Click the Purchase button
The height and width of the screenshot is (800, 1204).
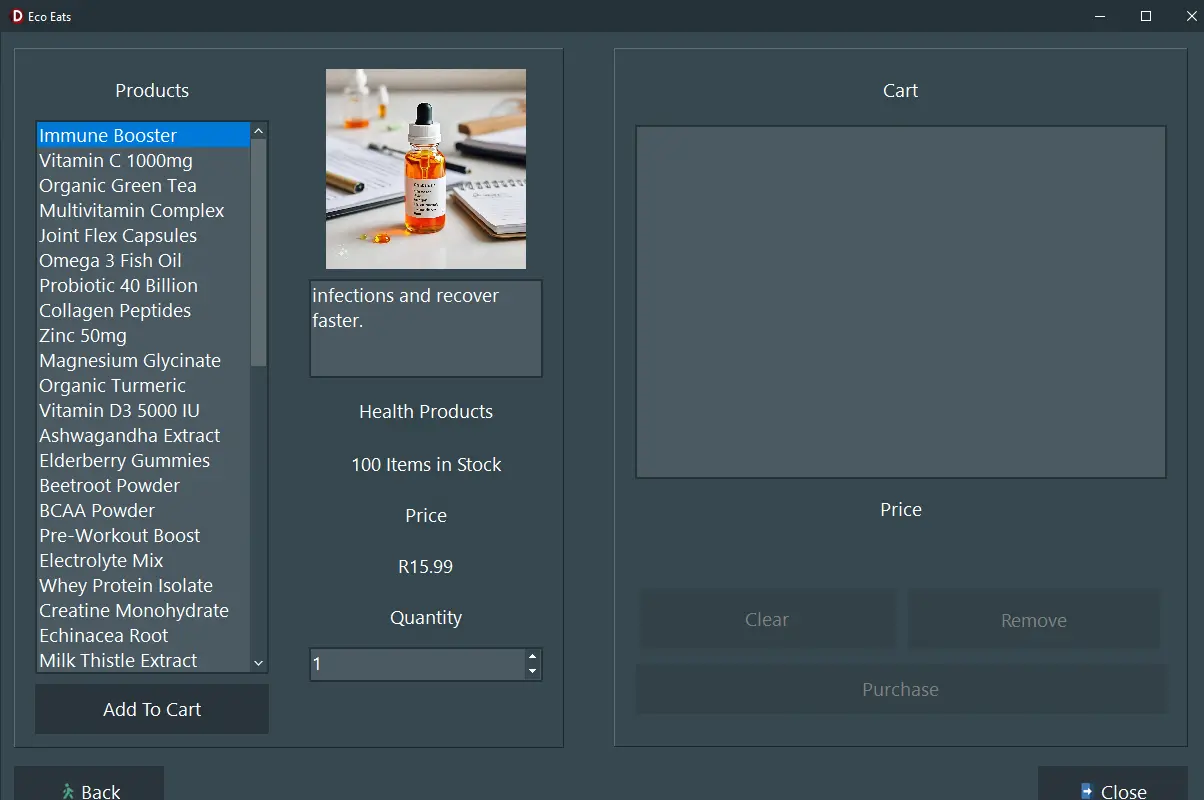[900, 689]
